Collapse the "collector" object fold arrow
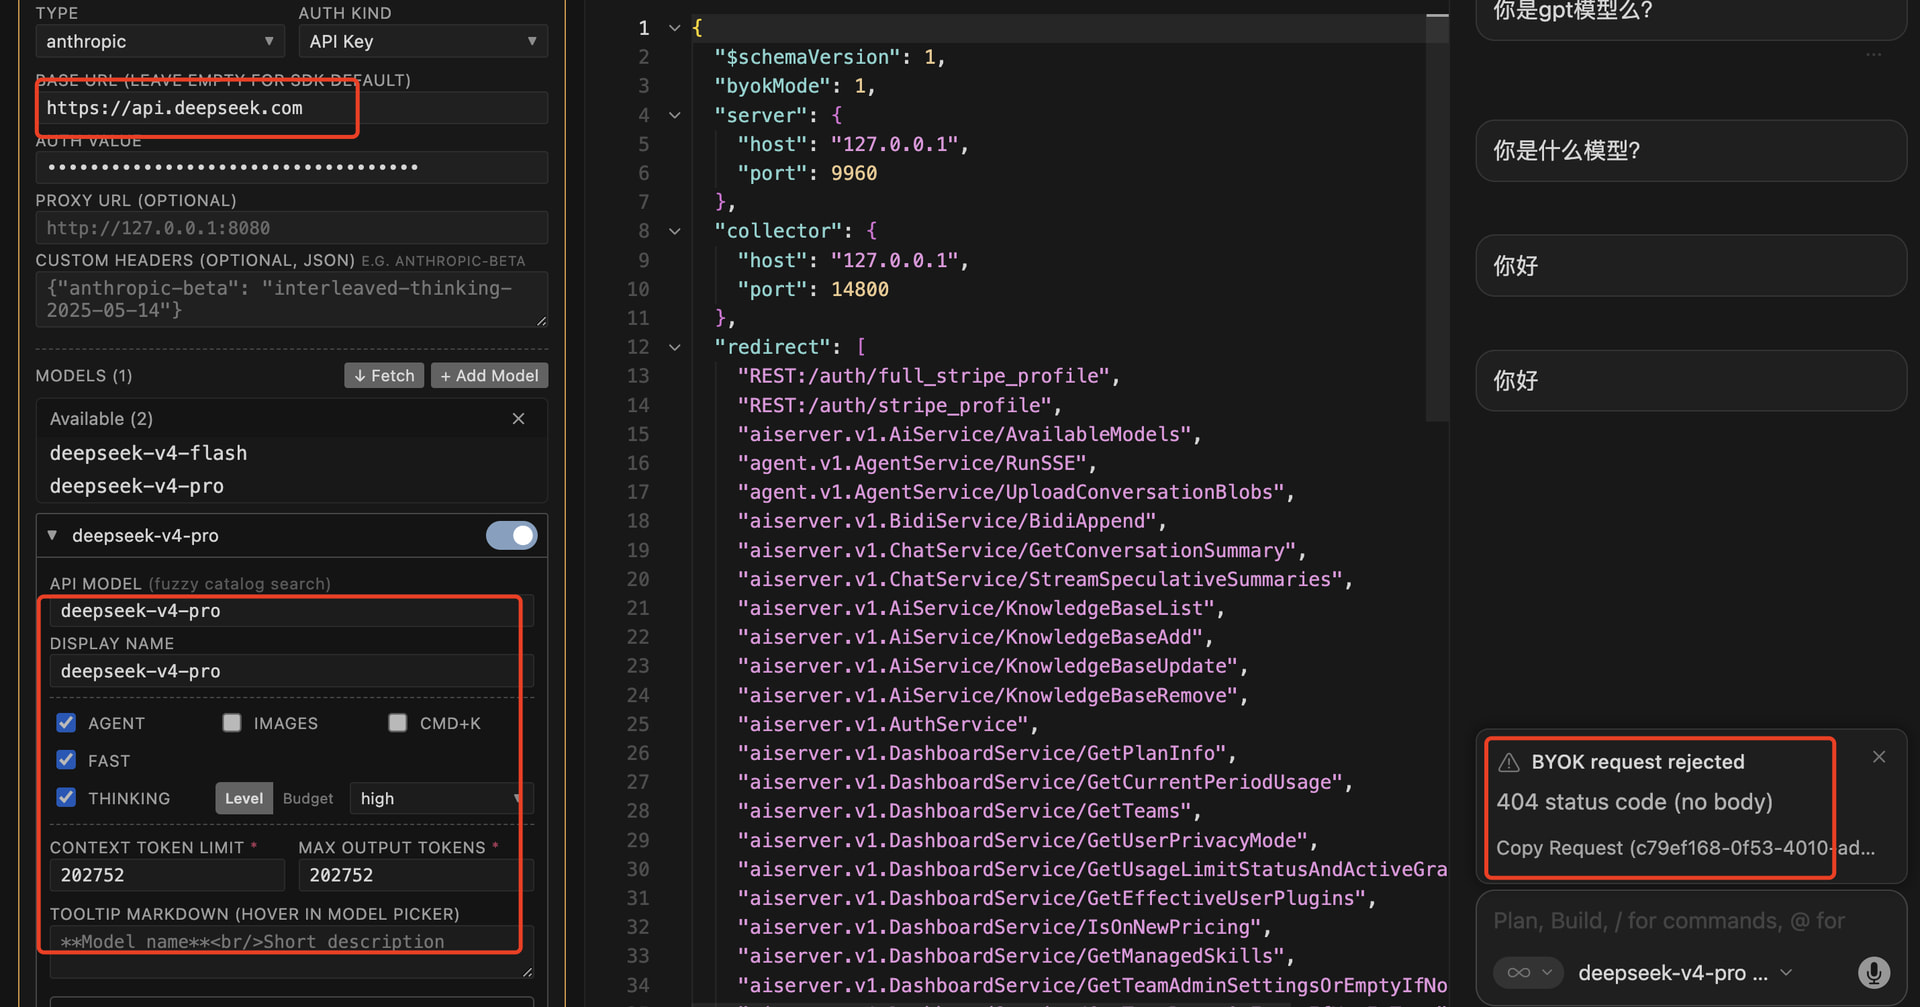 tap(675, 231)
